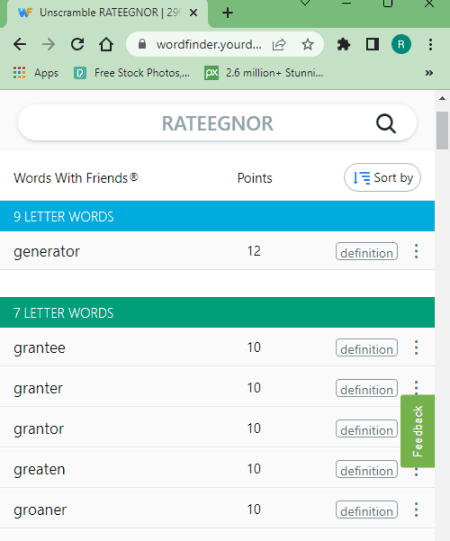Screen dimensions: 450x541
Task: Click the 12 points value
Action: [254, 251]
